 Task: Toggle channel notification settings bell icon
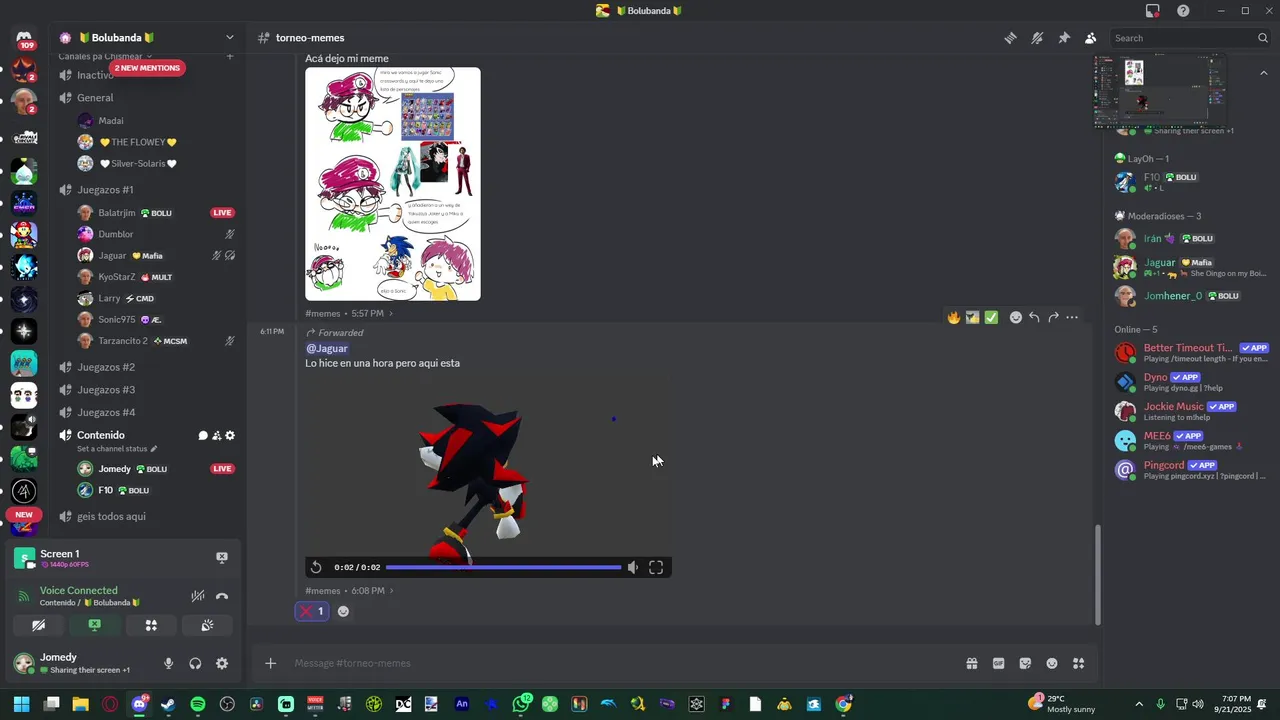[x=1037, y=38]
